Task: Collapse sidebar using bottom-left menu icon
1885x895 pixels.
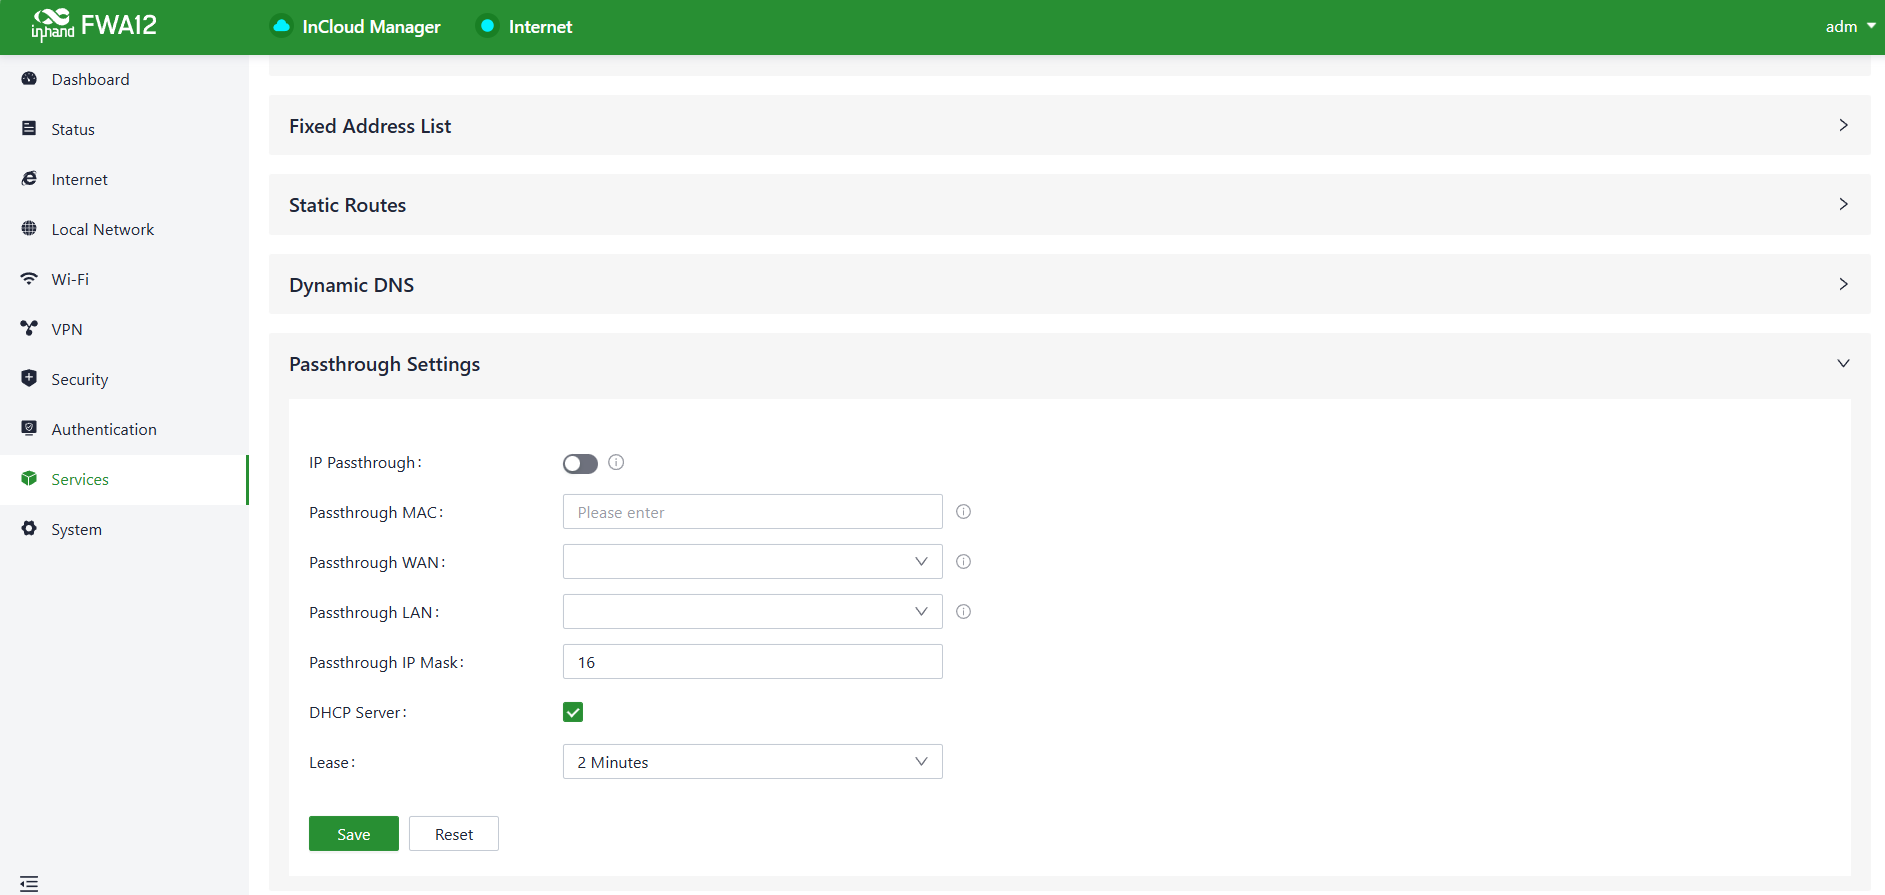Action: [x=29, y=884]
